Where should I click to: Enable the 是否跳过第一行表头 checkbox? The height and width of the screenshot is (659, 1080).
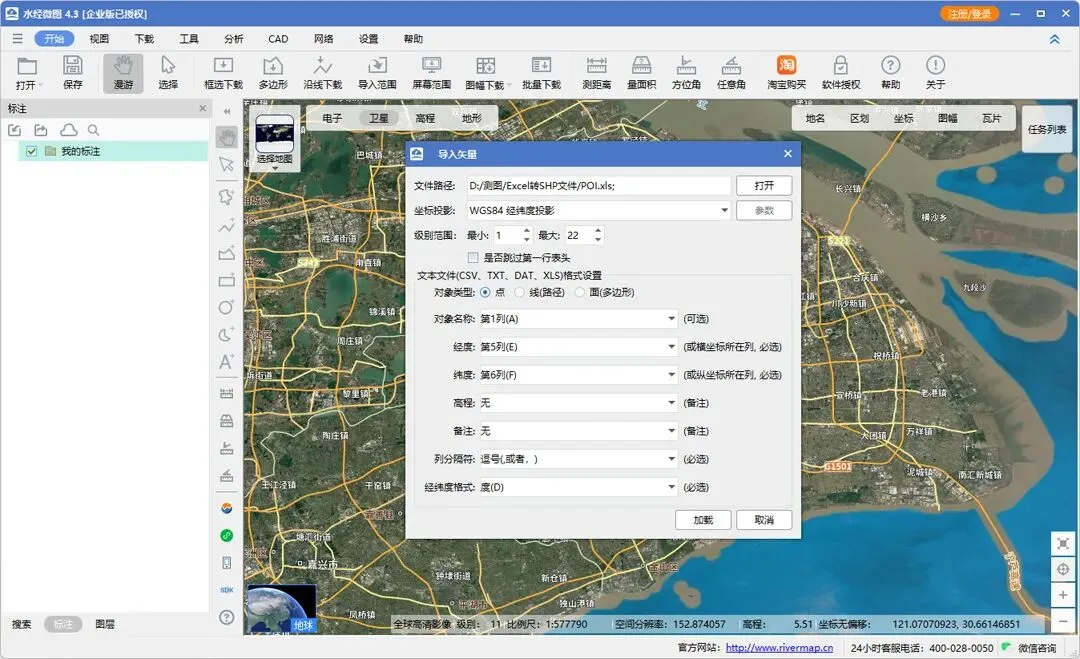[x=473, y=258]
